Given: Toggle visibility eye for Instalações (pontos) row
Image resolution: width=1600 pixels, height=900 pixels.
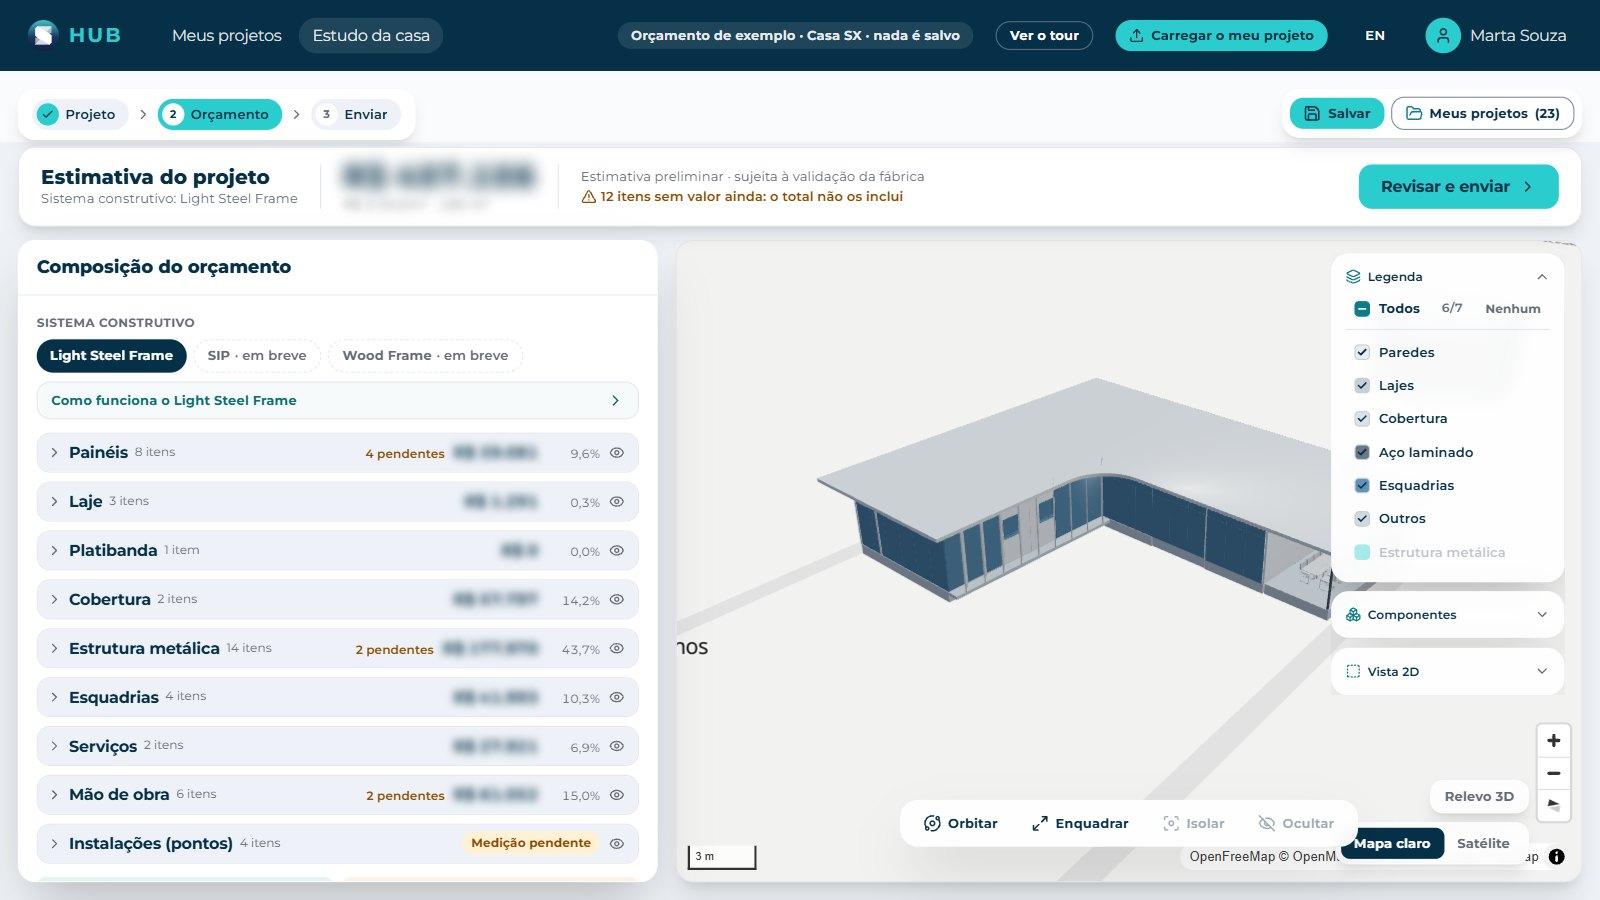Looking at the screenshot, I should 617,843.
